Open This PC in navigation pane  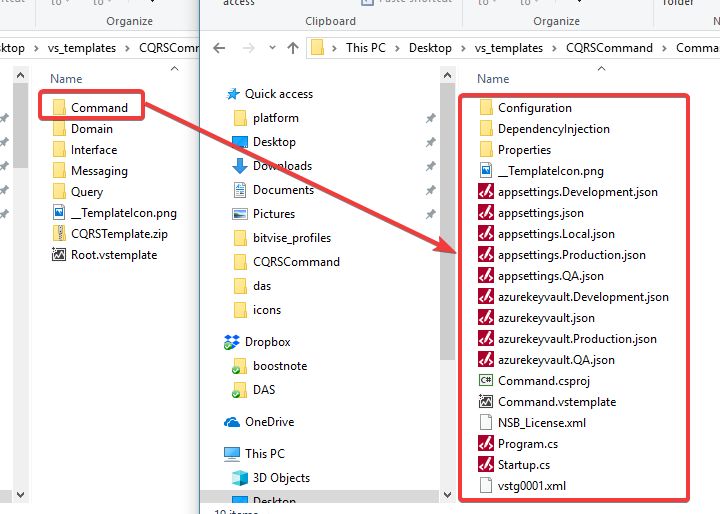(254, 453)
